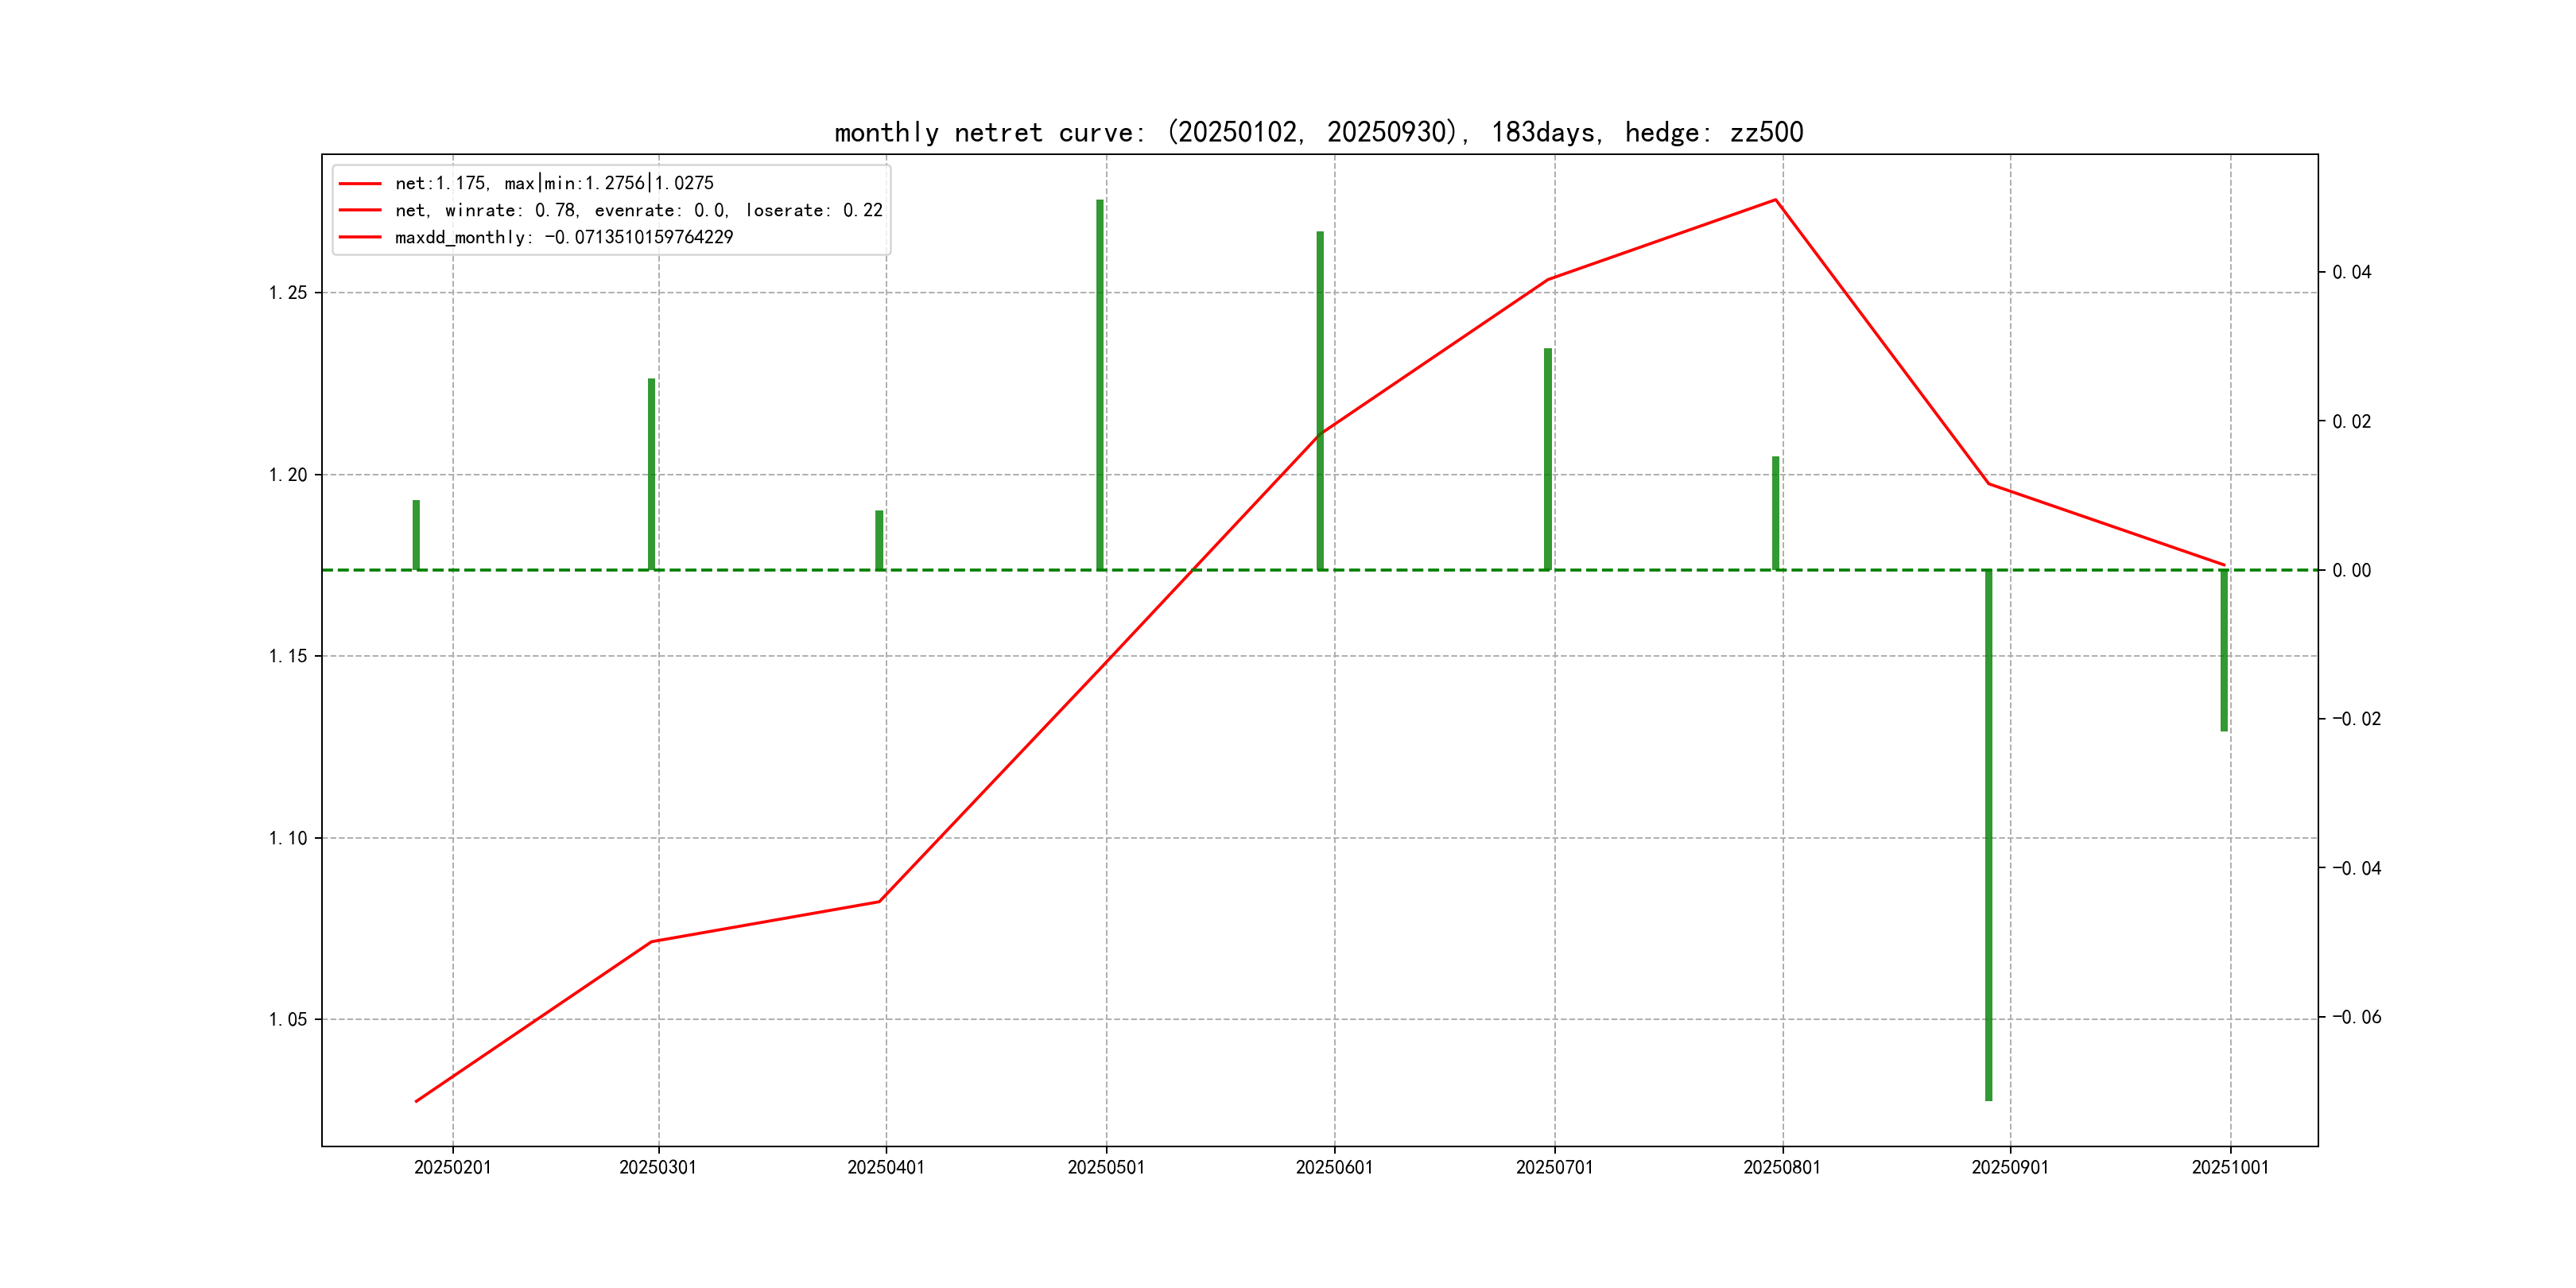Screen dimensions: 2576x1288
Task: Click the 20250601 x-axis label
Action: [x=1334, y=1167]
